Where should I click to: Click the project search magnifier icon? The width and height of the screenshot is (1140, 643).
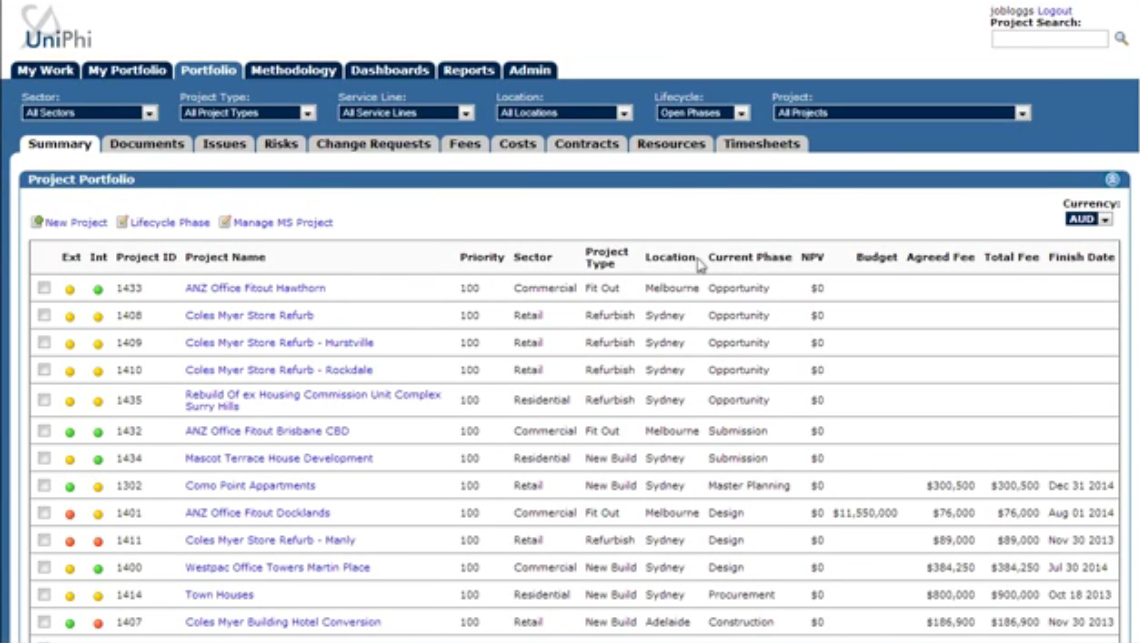click(x=1121, y=39)
